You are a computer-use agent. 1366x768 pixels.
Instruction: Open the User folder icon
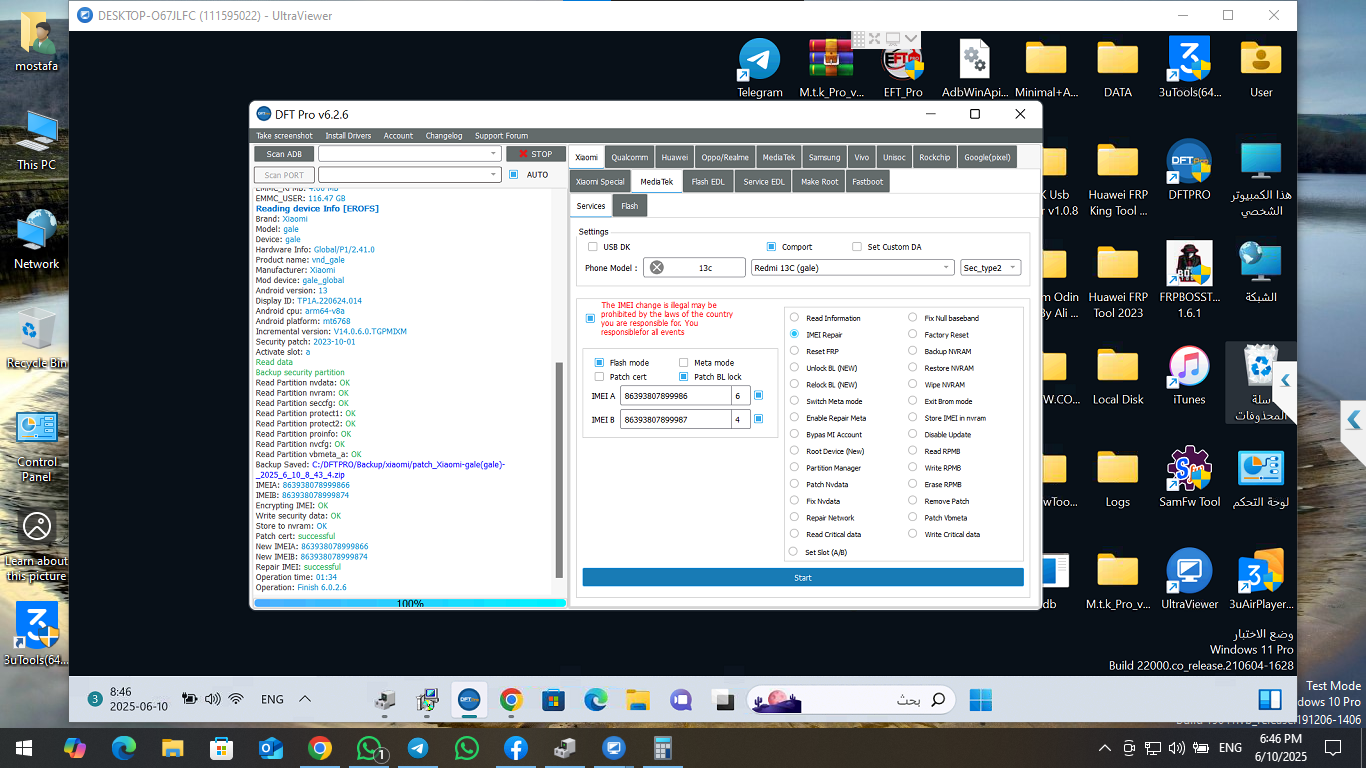(1261, 68)
